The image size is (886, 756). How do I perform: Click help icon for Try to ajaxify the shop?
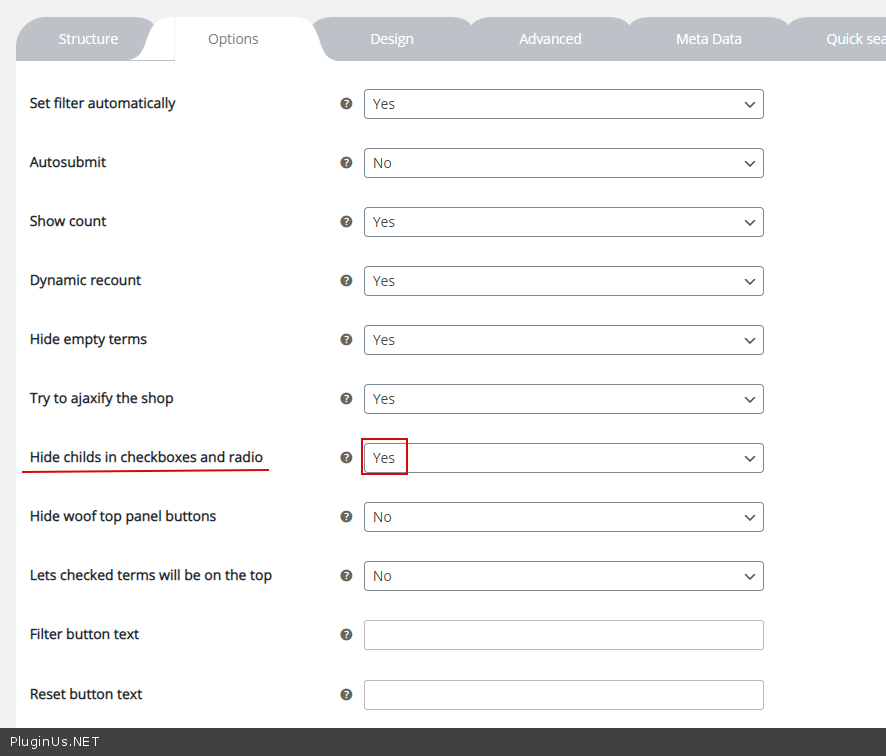346,398
